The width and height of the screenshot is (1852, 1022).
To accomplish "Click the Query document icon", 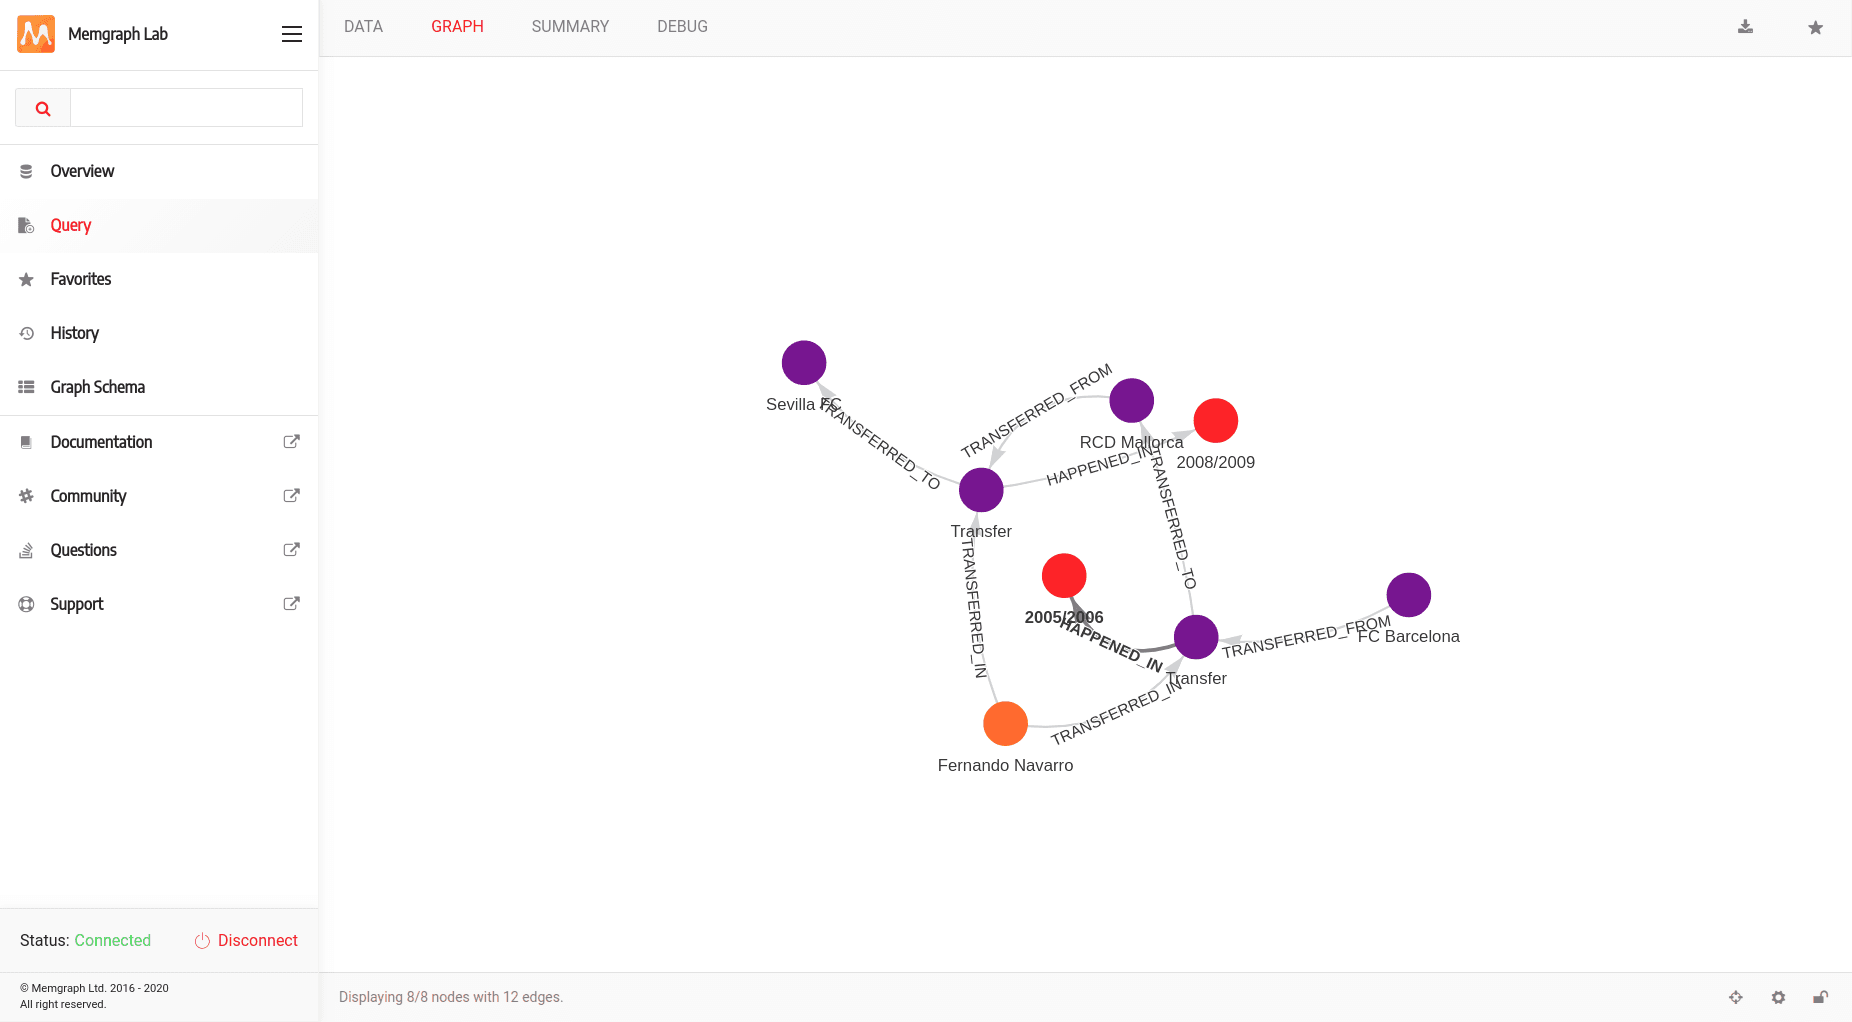I will pos(27,226).
